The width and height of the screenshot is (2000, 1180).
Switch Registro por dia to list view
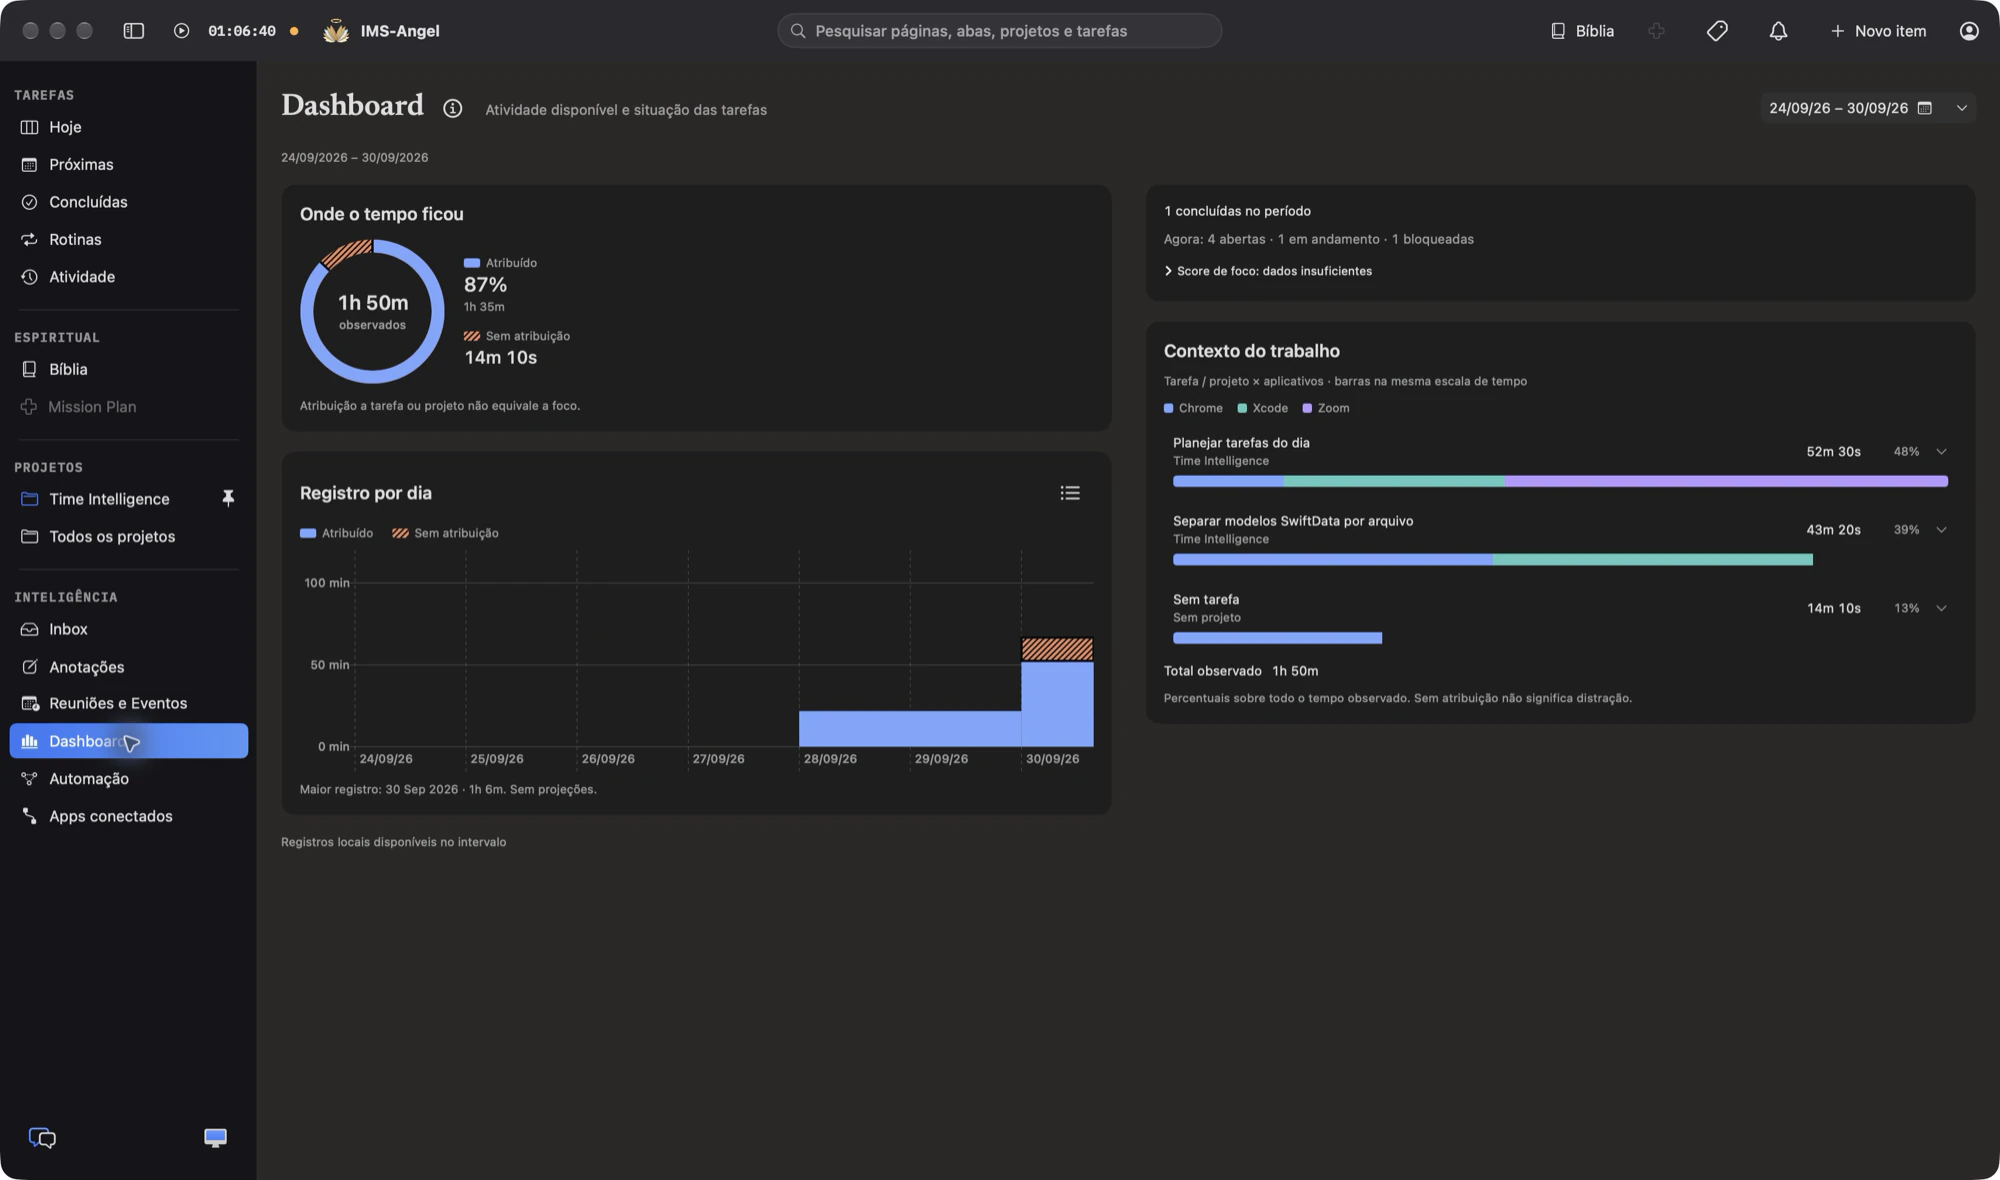pos(1070,493)
